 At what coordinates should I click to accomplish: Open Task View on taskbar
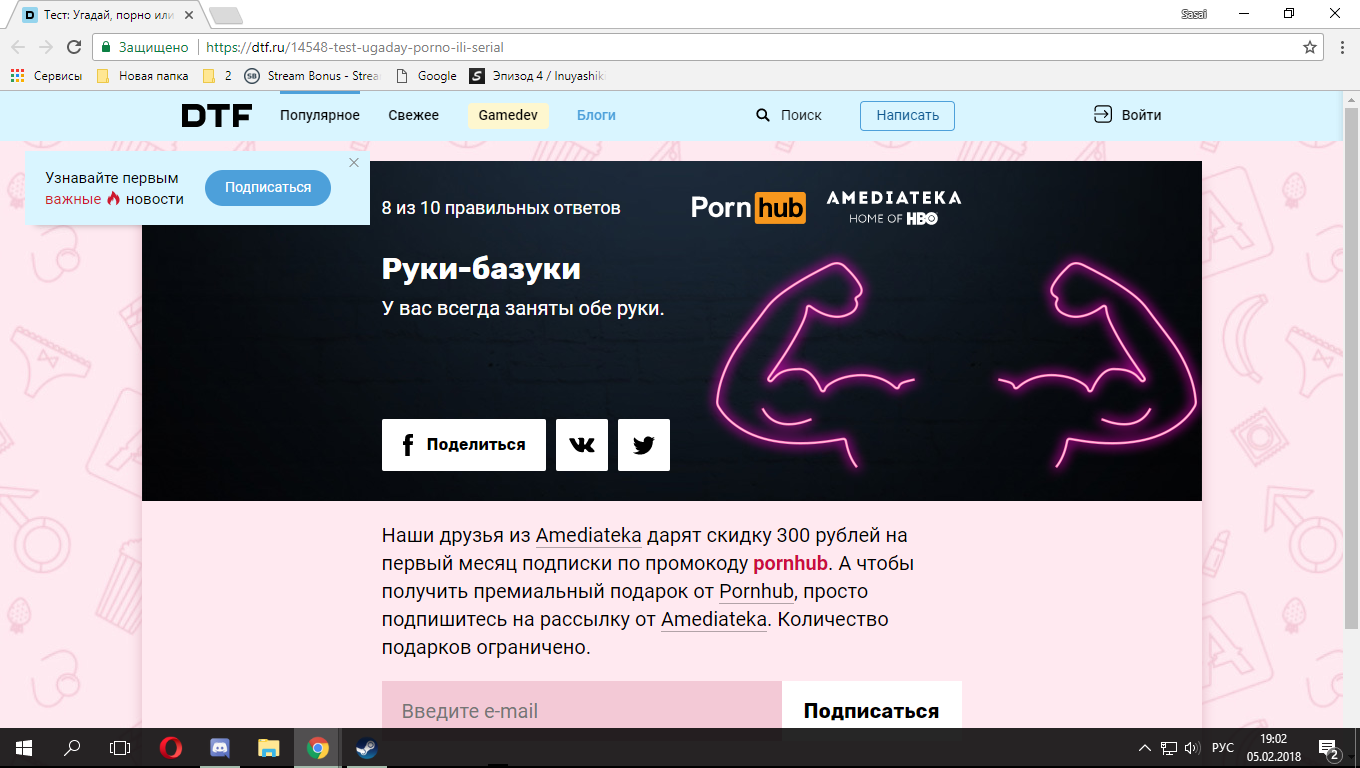click(x=120, y=747)
